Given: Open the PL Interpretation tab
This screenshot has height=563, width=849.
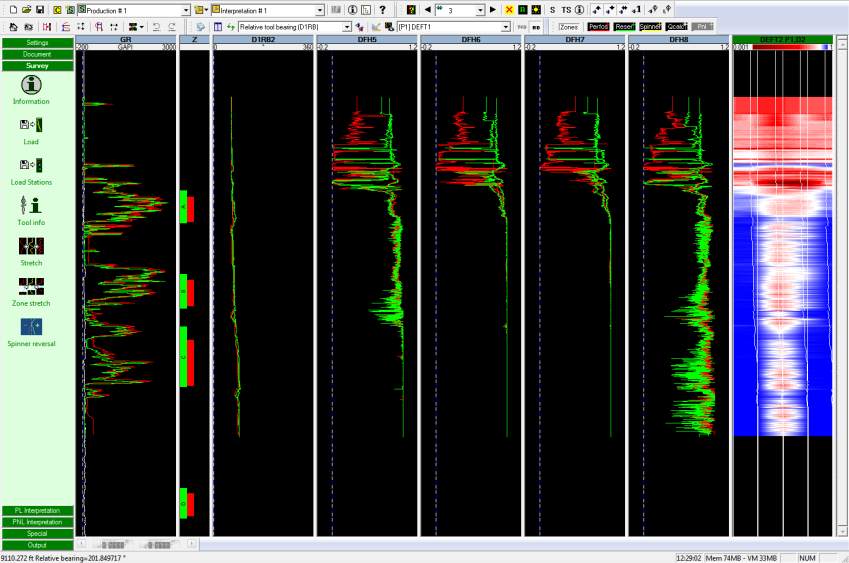Looking at the screenshot, I should pos(37,510).
